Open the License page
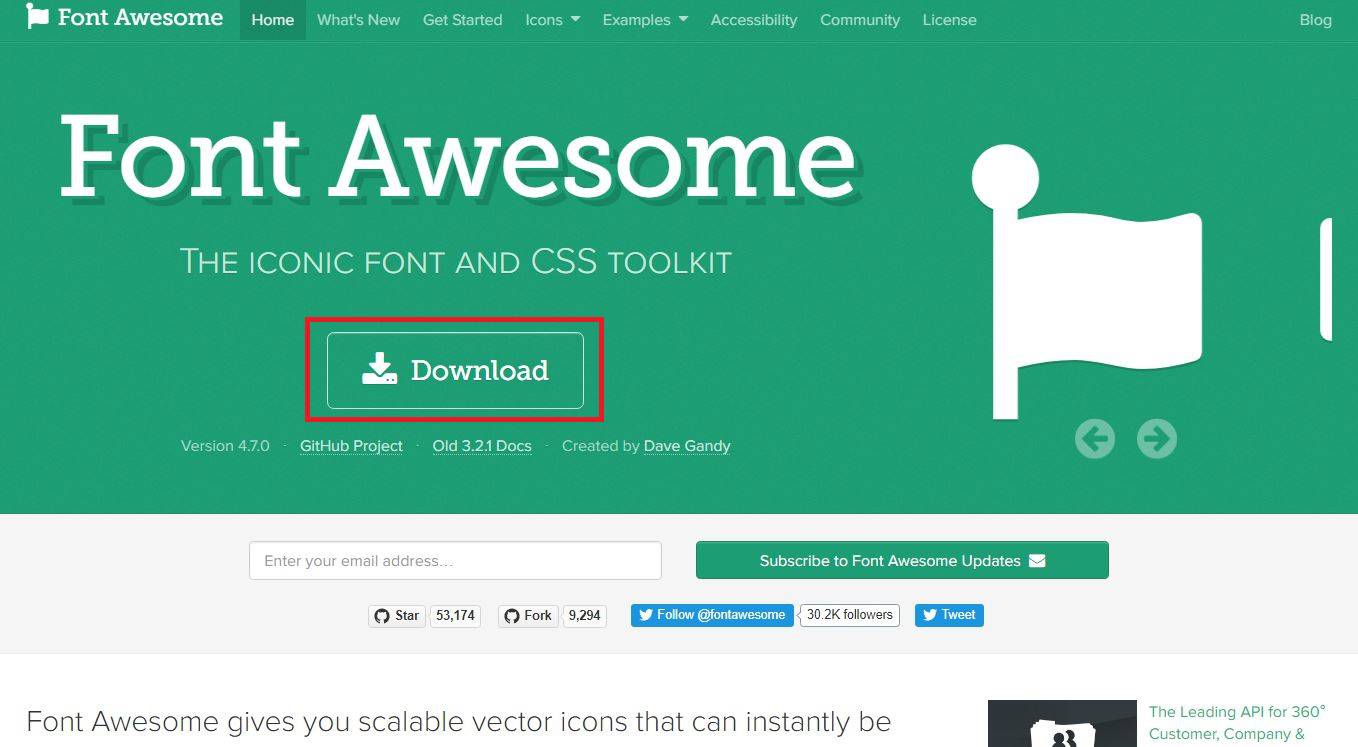The height and width of the screenshot is (747, 1358). 949,20
